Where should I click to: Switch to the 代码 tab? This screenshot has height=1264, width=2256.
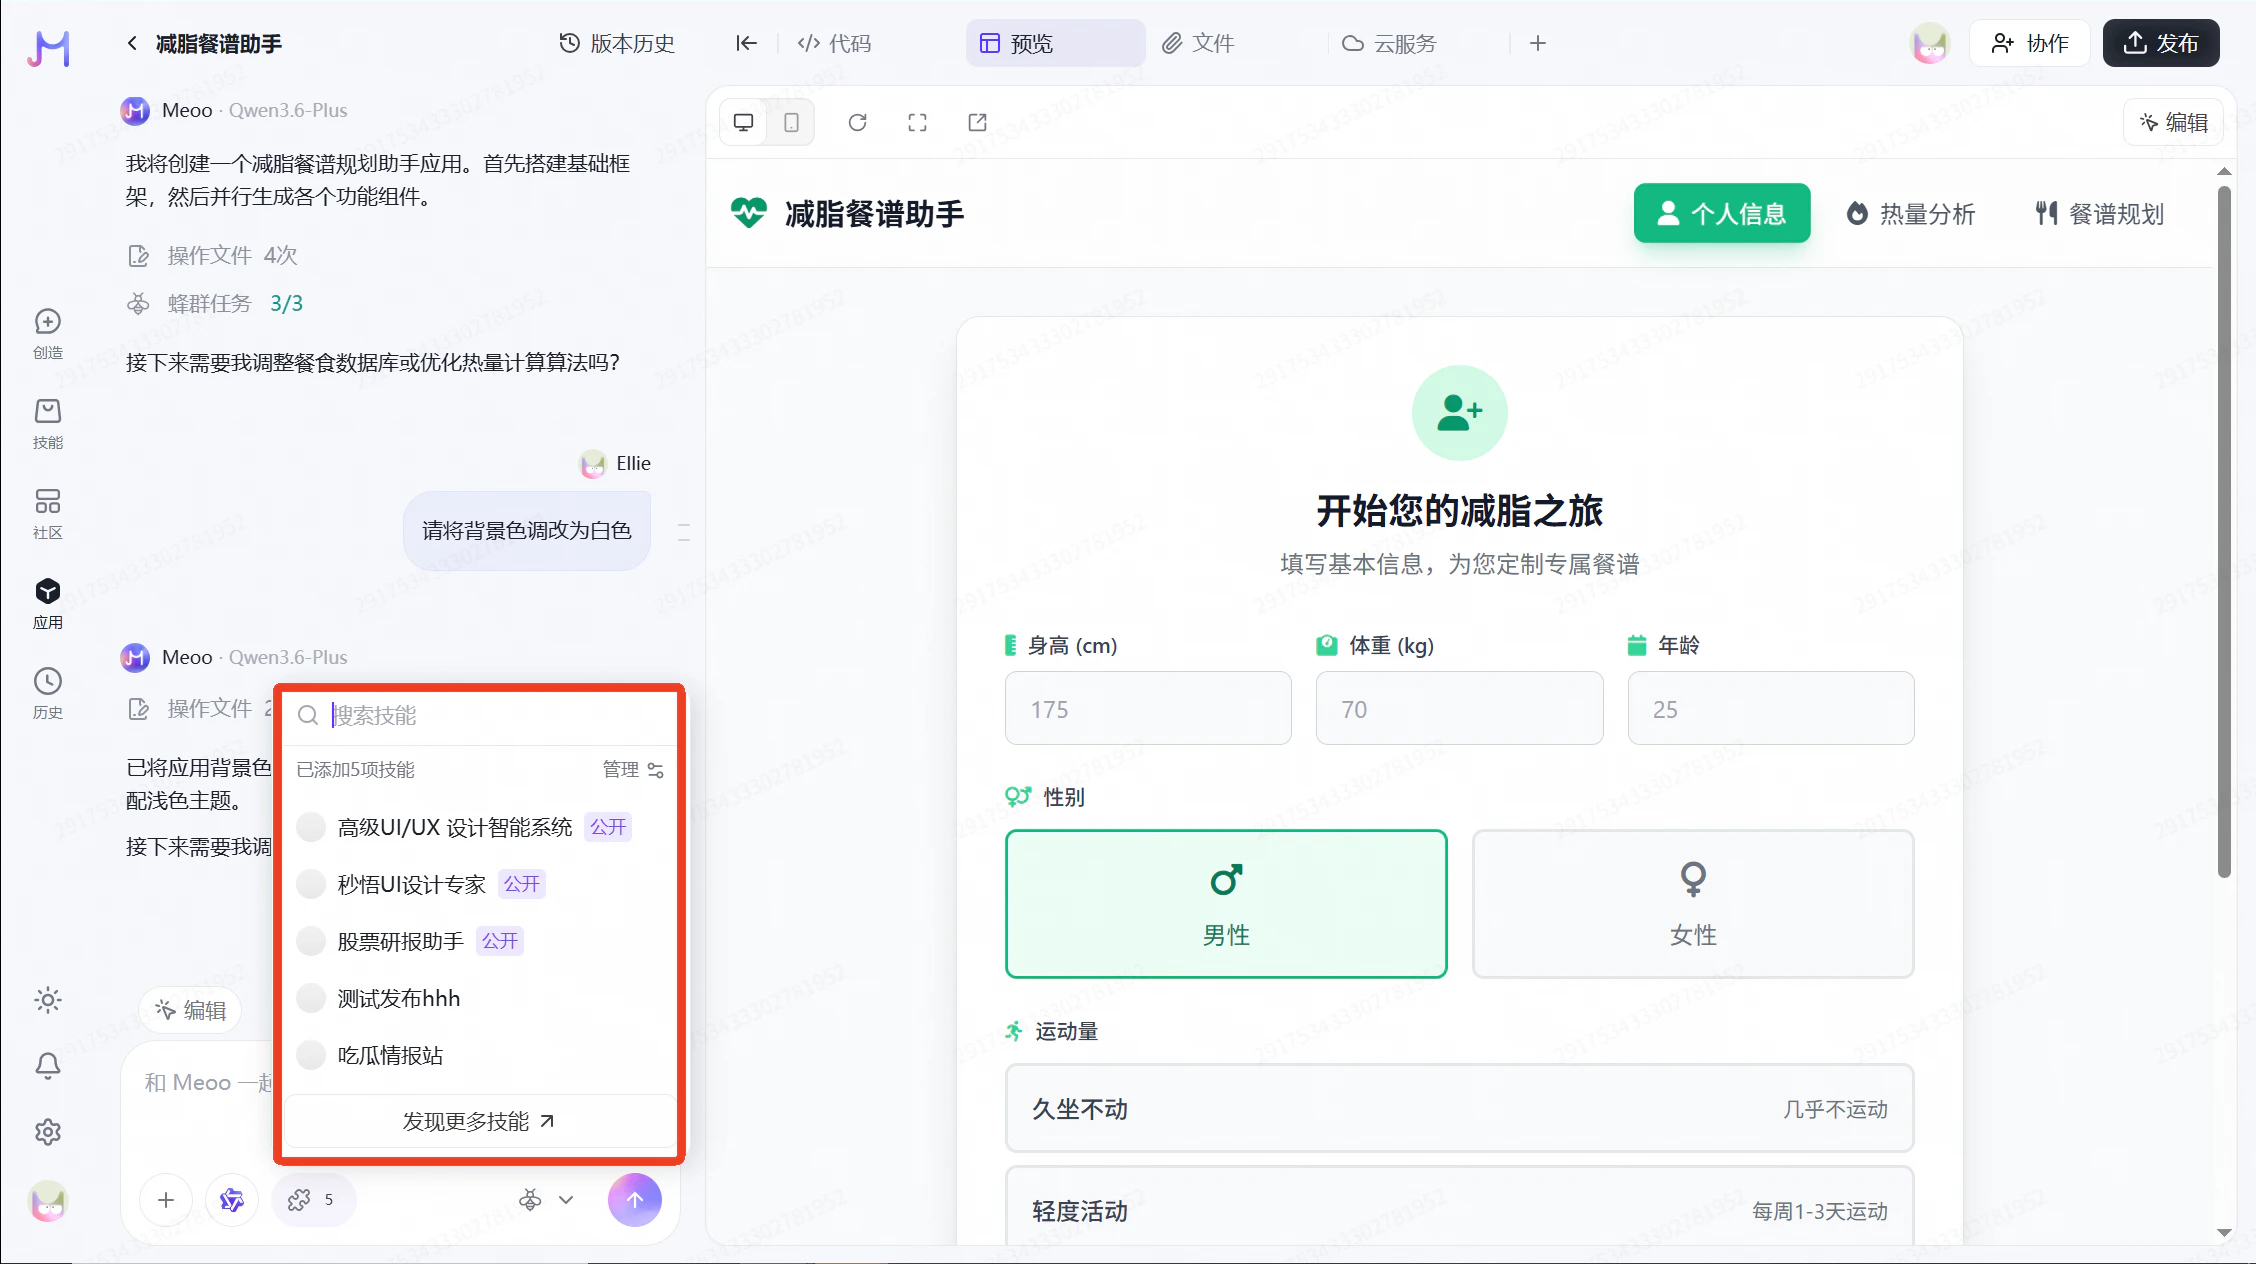click(x=834, y=43)
